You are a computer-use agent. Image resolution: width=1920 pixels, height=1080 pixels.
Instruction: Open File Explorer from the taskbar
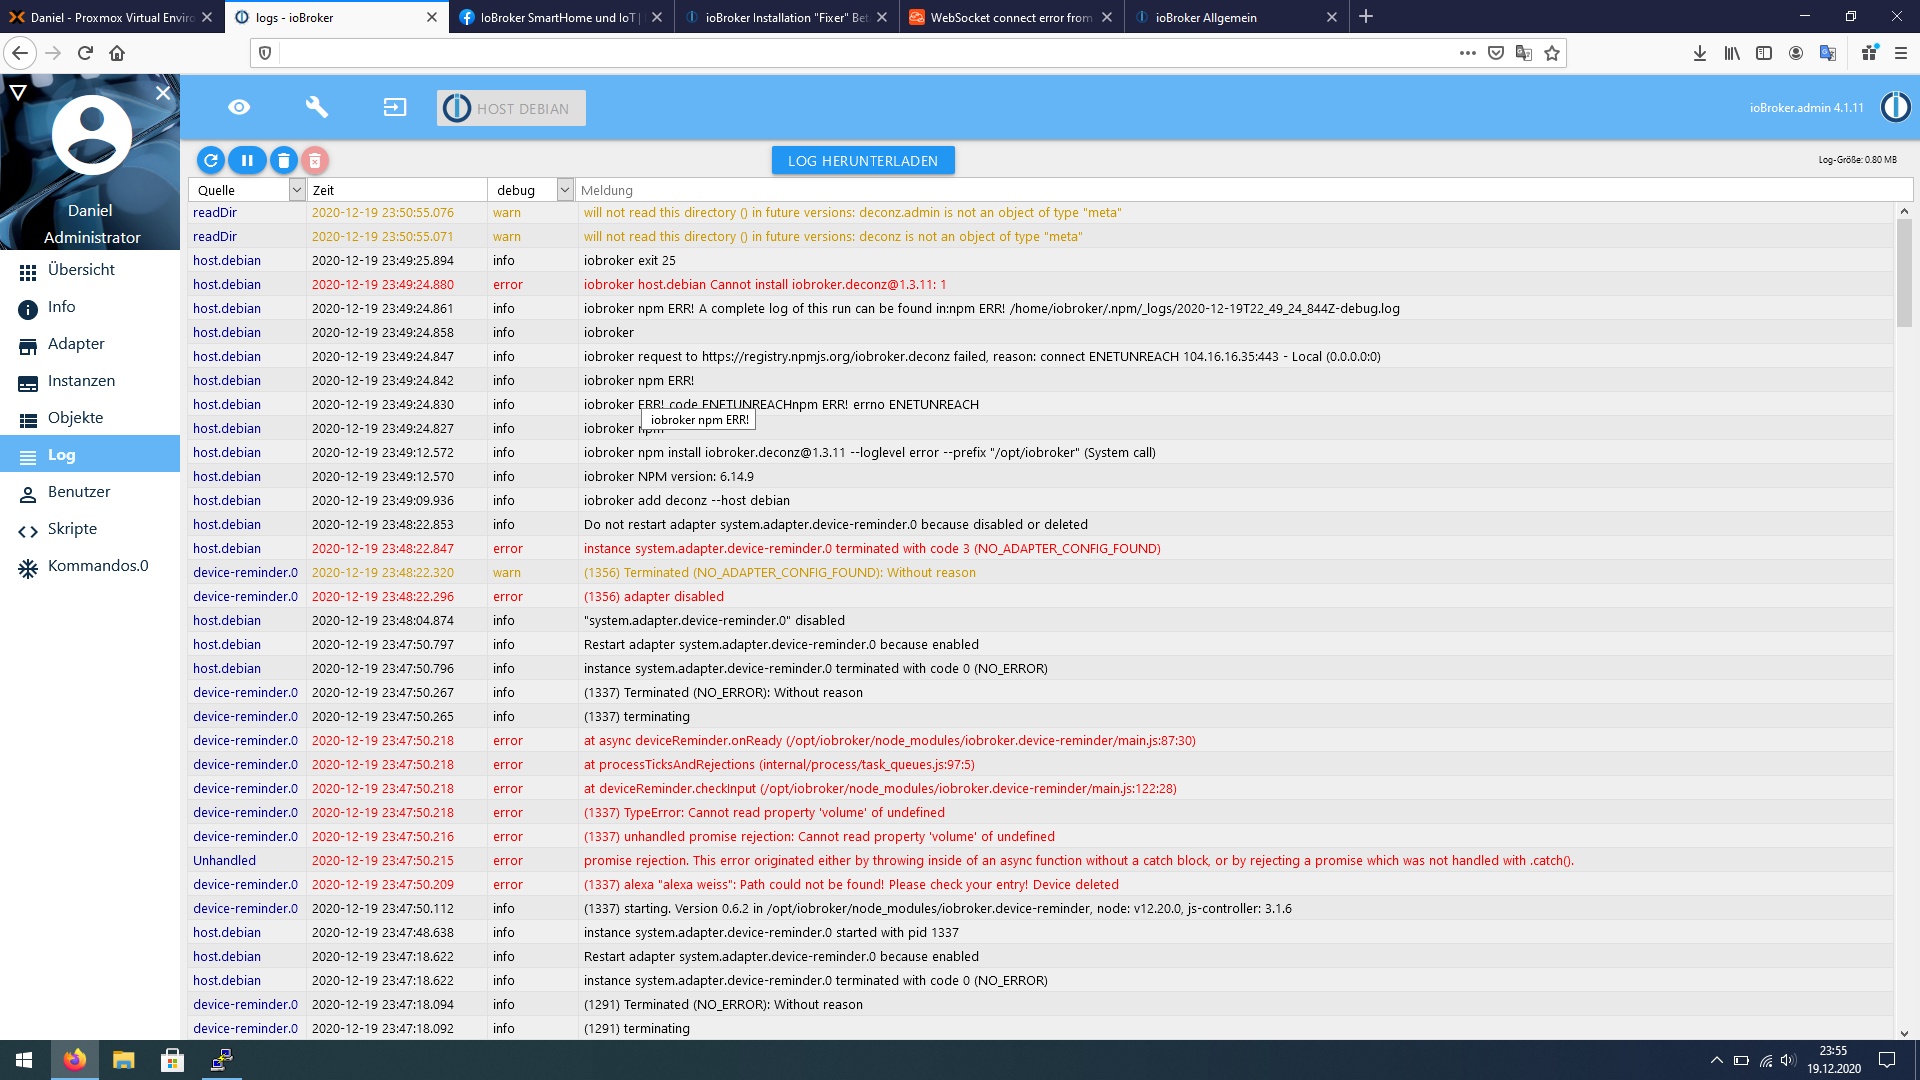pos(123,1060)
